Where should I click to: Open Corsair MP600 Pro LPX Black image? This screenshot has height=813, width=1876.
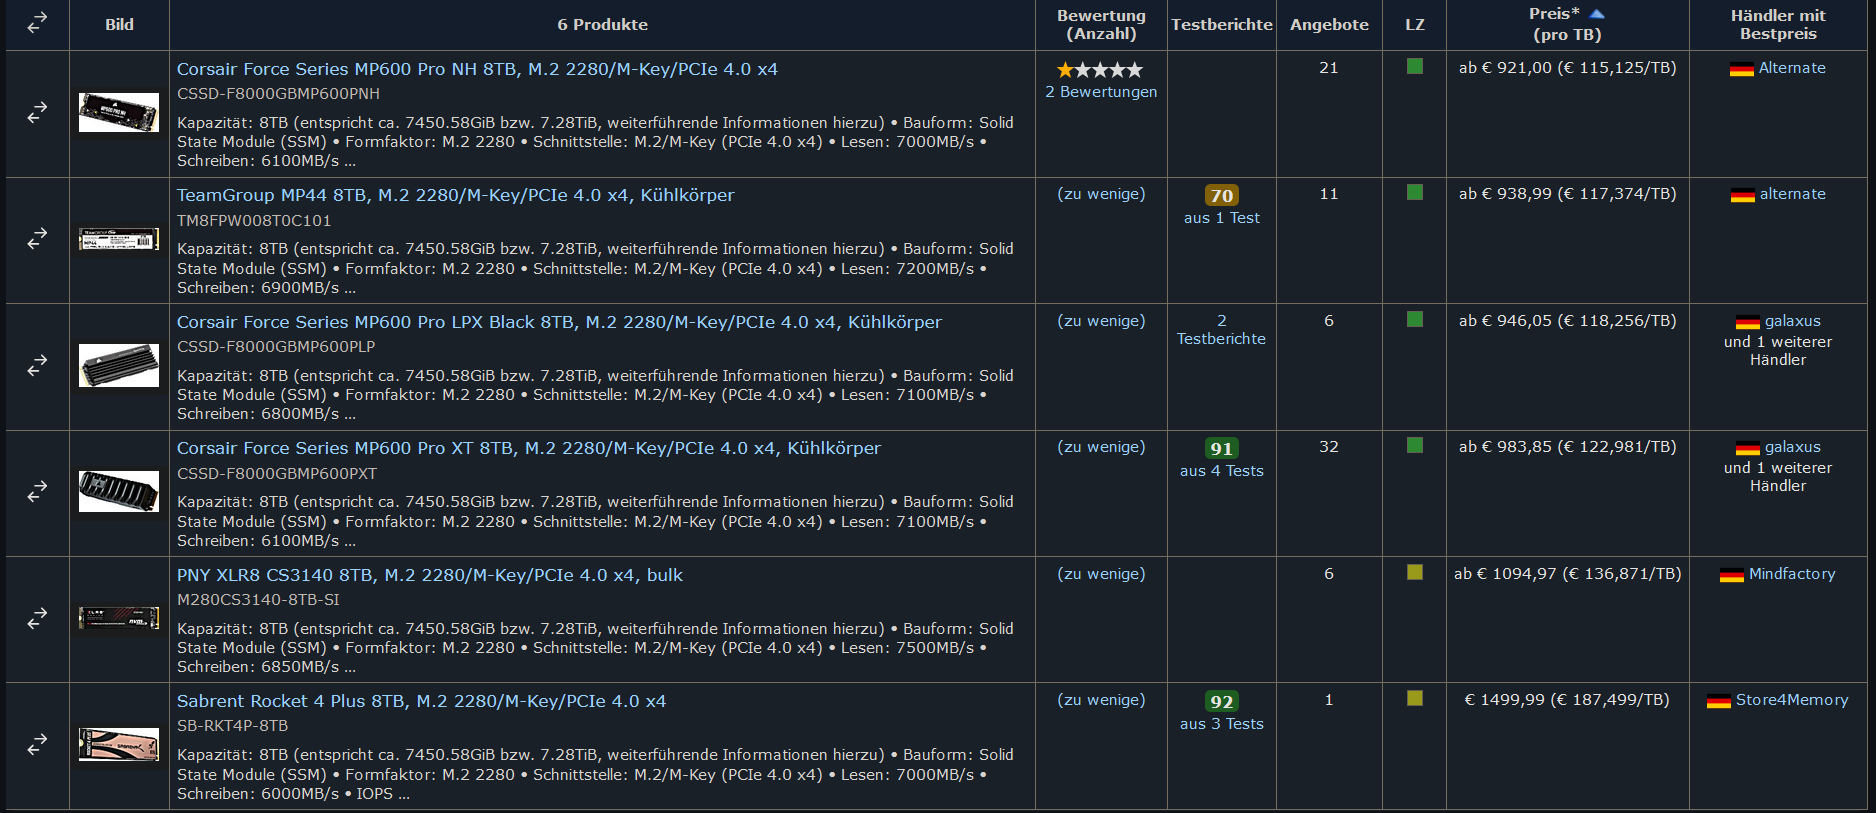pyautogui.click(x=119, y=366)
